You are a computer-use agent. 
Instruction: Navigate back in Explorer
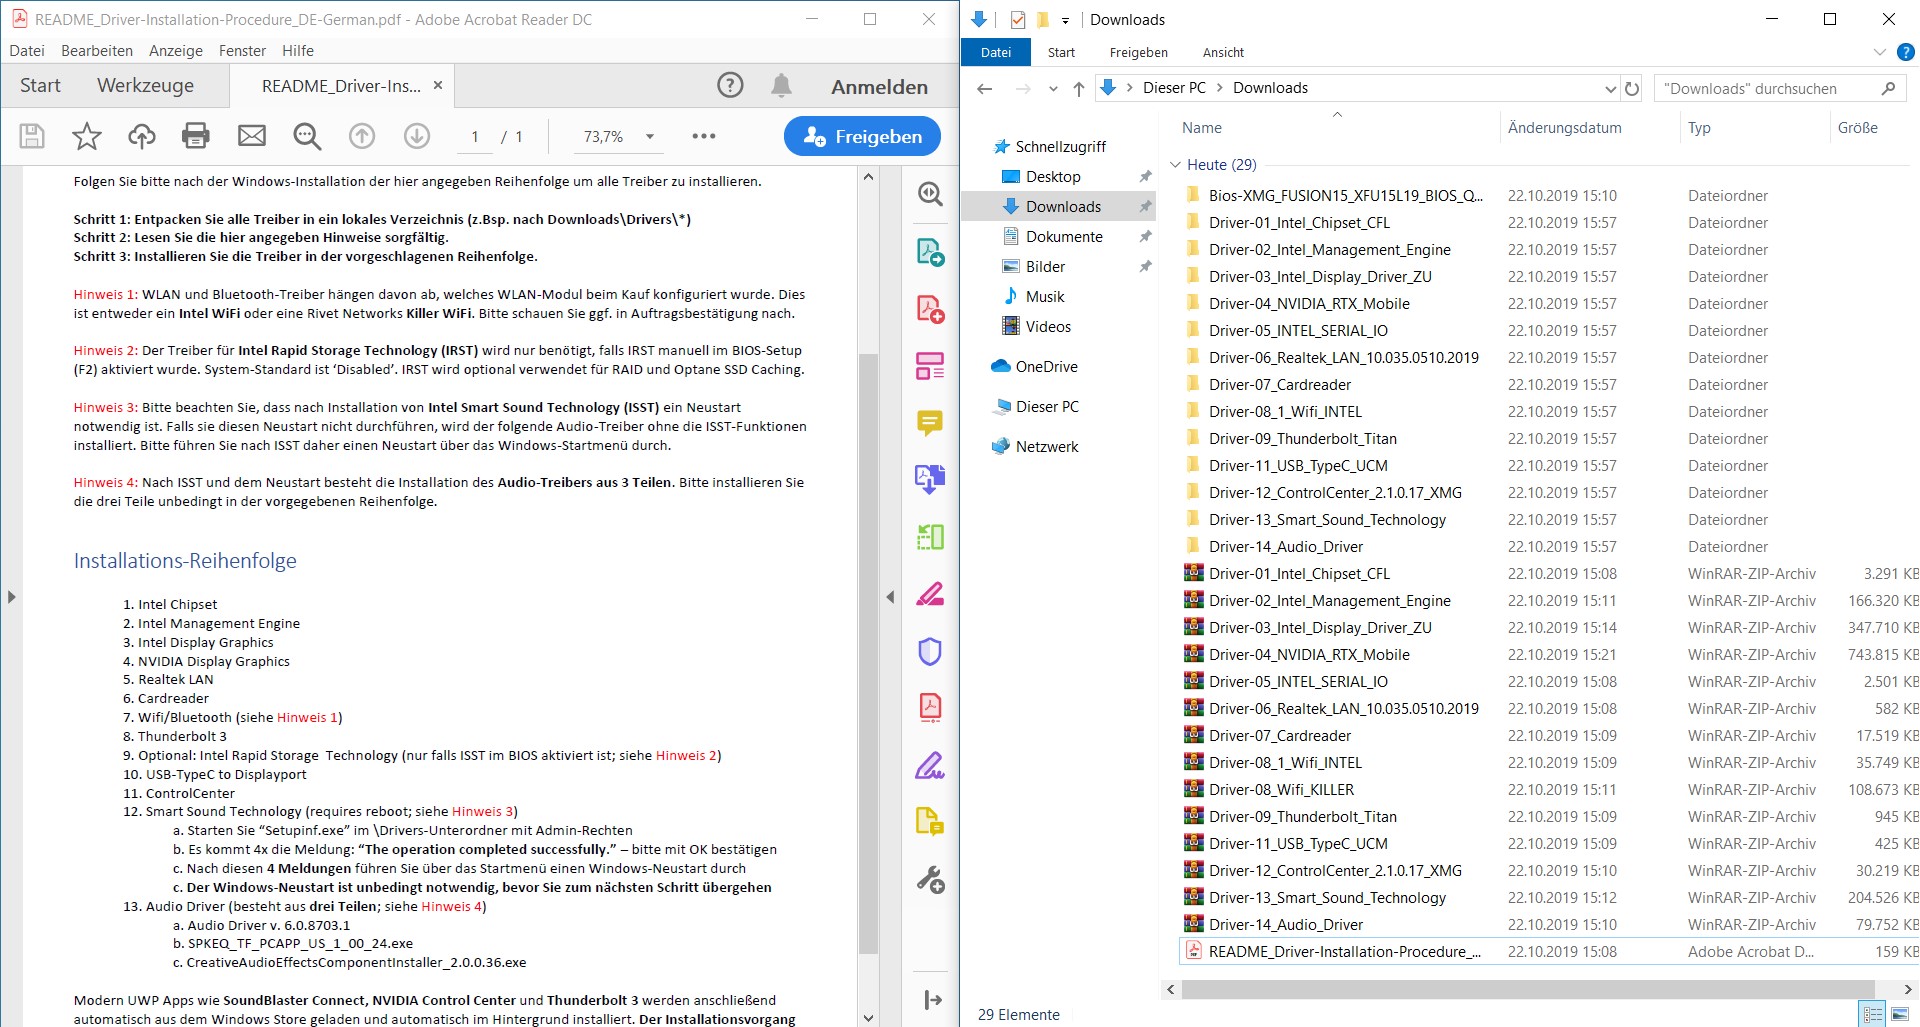[985, 88]
